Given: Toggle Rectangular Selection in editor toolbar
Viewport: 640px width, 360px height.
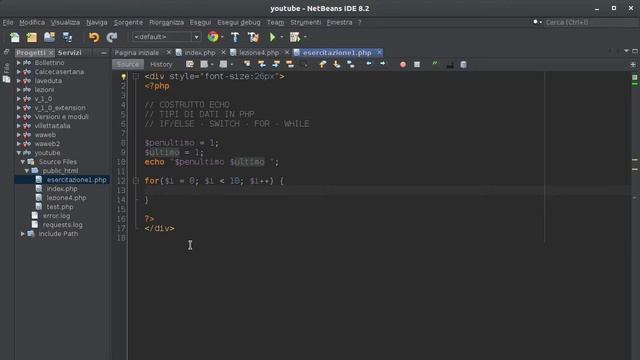Looking at the screenshot, I should tap(304, 64).
